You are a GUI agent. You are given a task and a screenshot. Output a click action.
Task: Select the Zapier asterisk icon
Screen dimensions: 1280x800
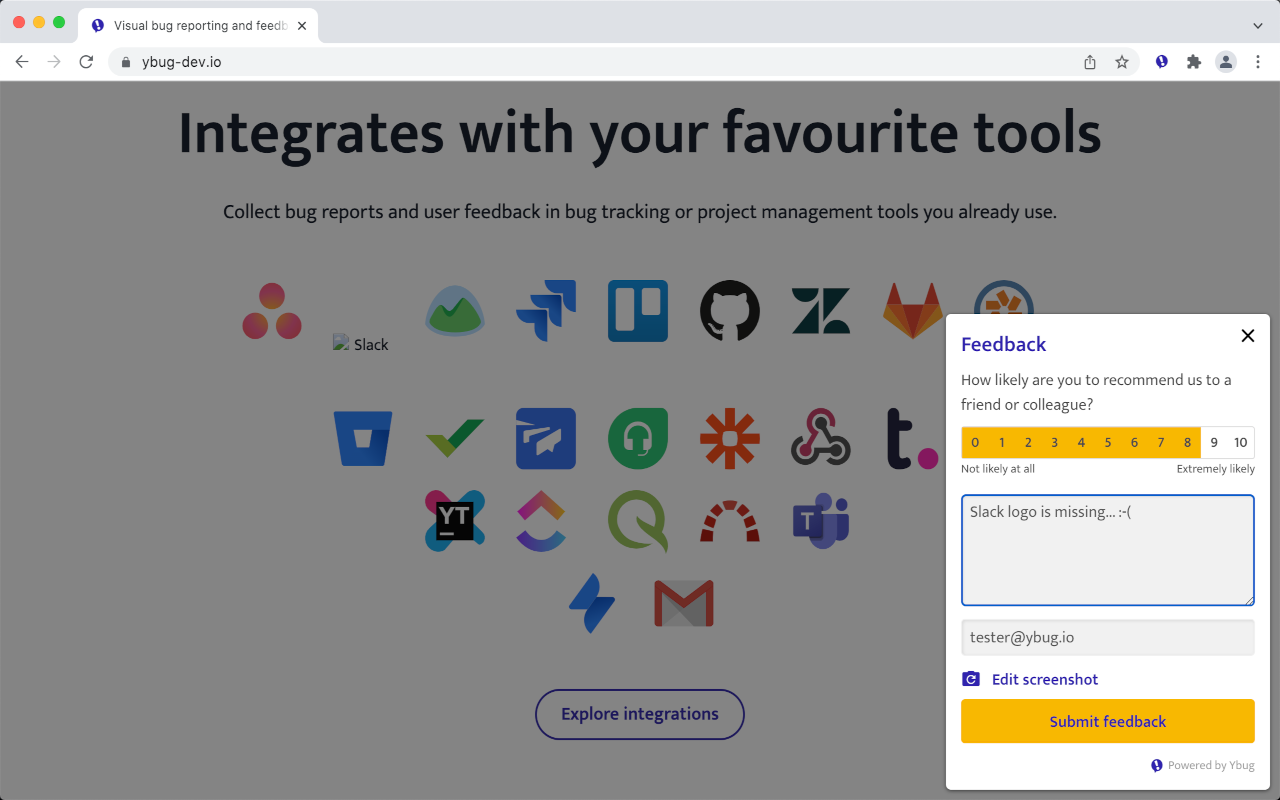point(729,438)
